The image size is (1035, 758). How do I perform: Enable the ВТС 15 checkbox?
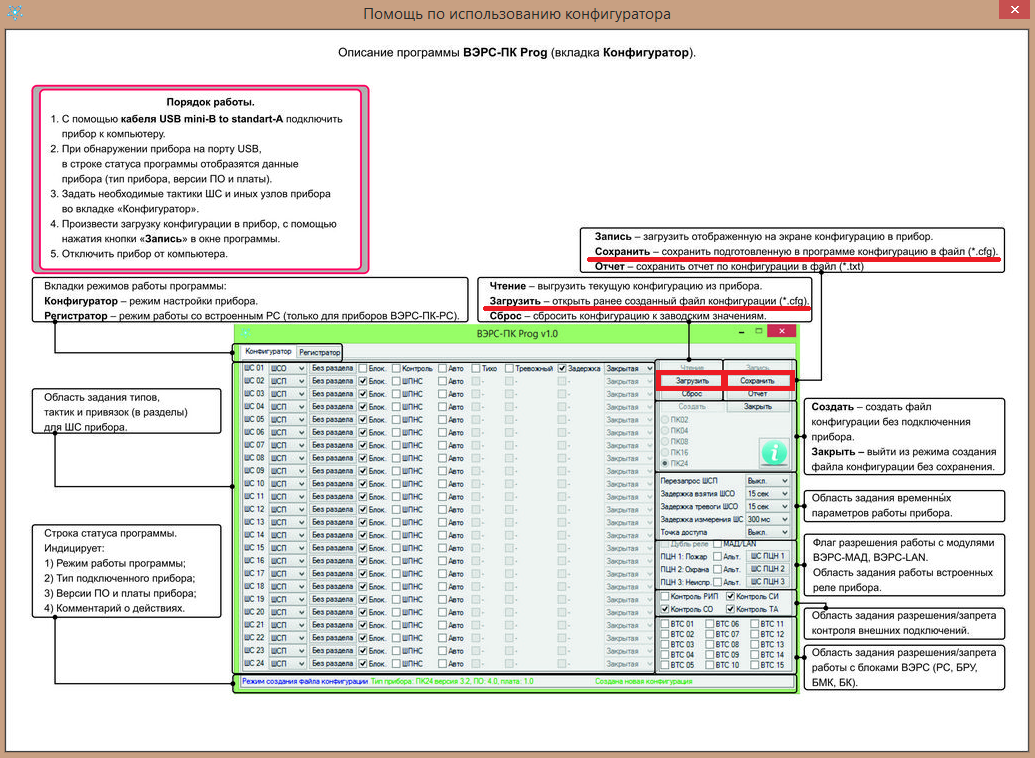pos(754,666)
